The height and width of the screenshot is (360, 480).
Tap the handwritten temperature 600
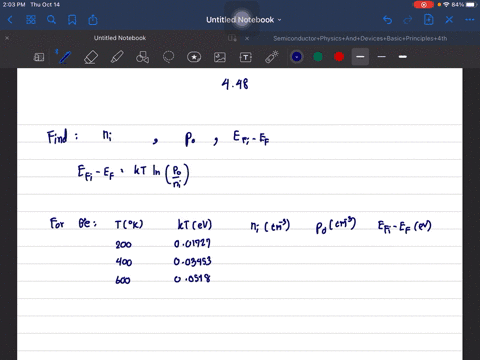tap(123, 280)
